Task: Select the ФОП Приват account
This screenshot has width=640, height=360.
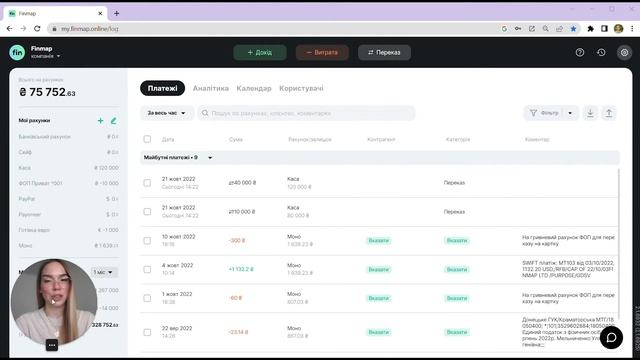Action: point(69,183)
